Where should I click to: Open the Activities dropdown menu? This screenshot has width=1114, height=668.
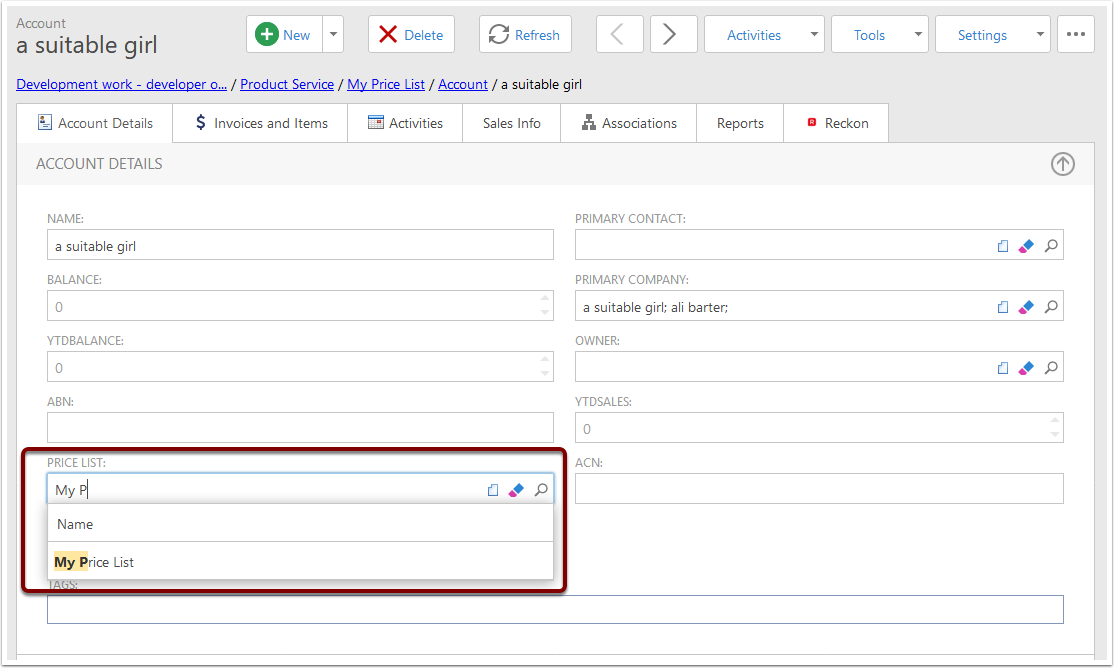click(x=764, y=35)
